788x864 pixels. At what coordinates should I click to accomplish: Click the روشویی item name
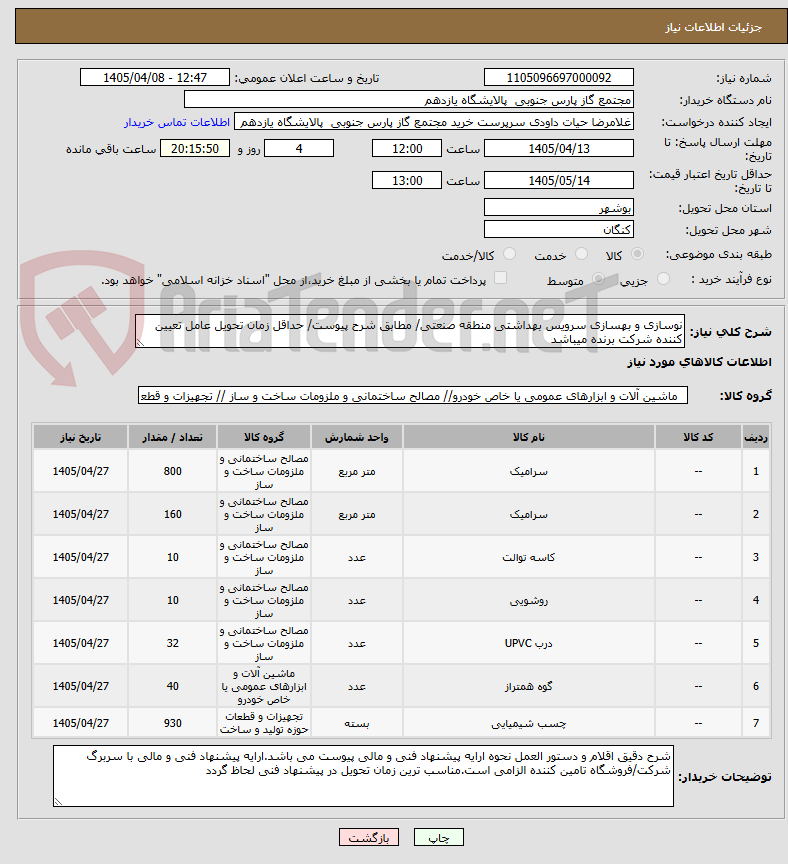pos(528,601)
